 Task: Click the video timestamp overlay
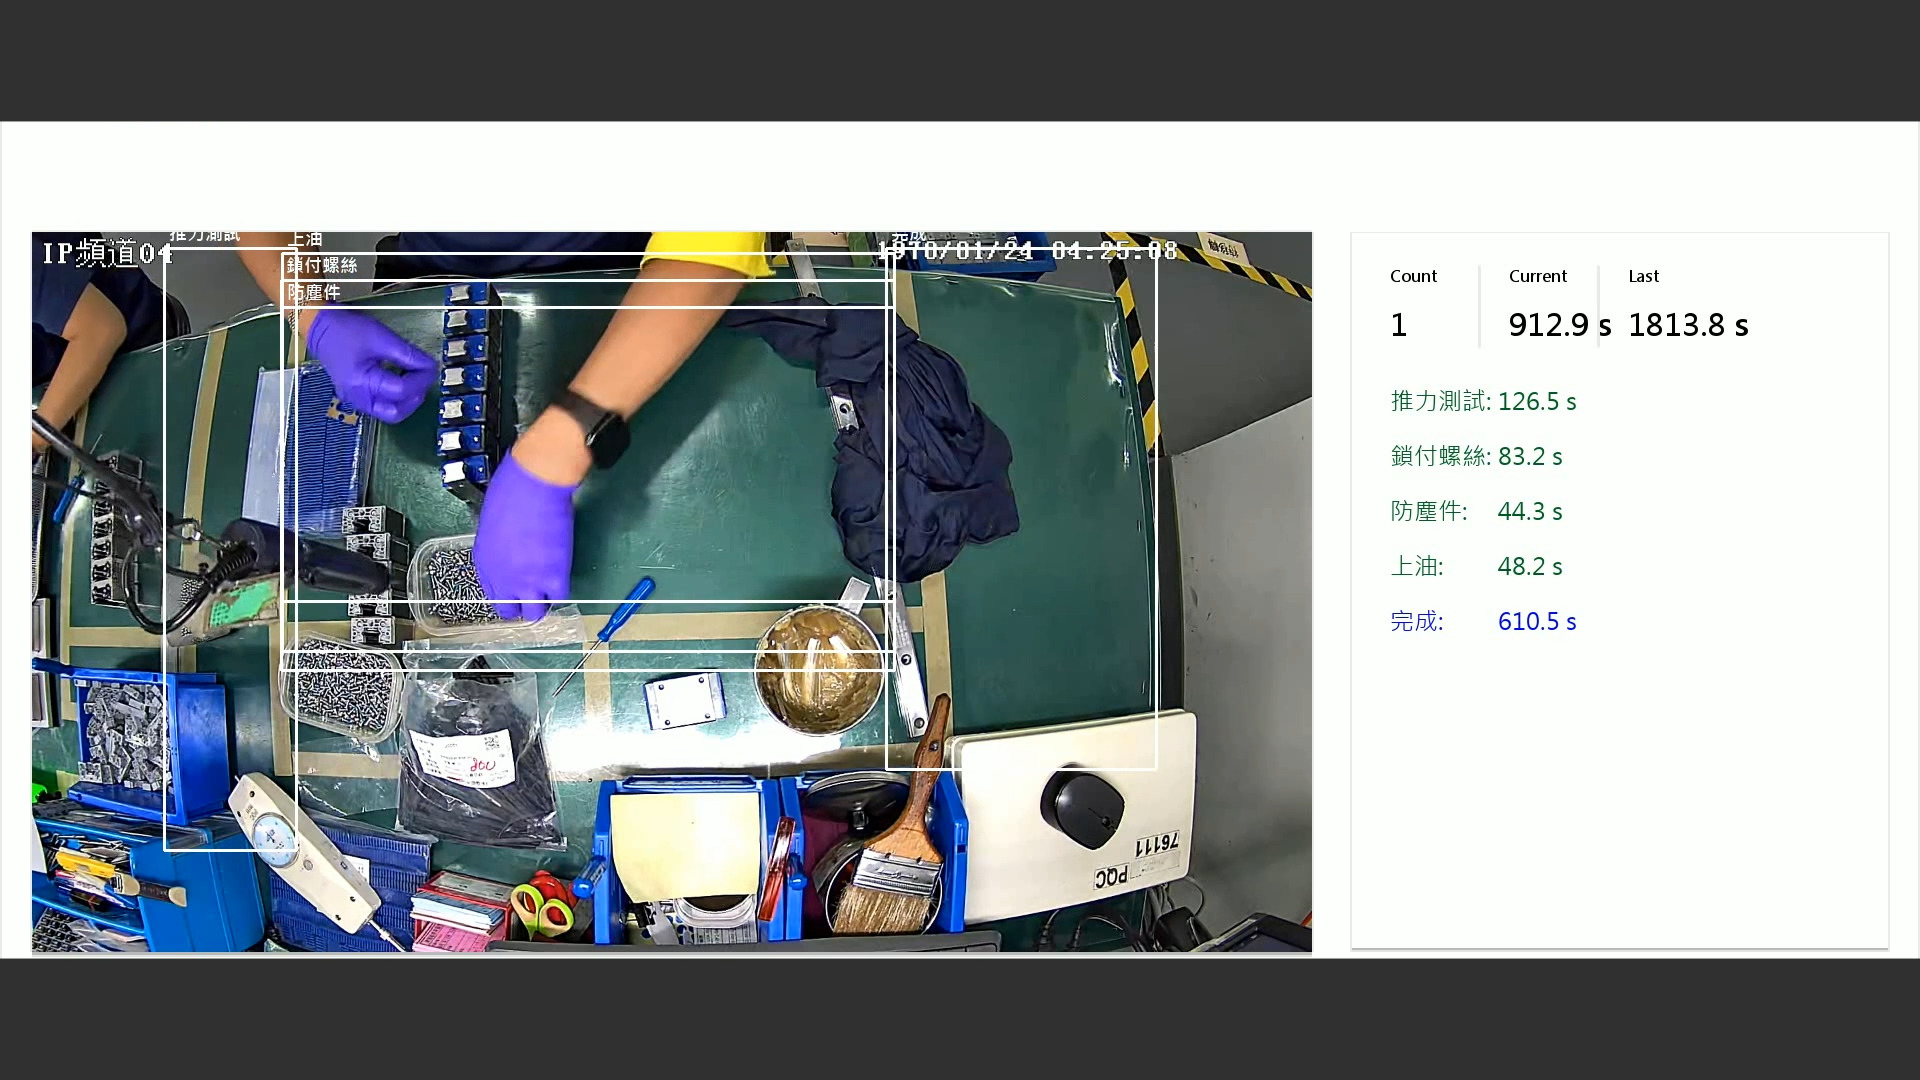1028,250
